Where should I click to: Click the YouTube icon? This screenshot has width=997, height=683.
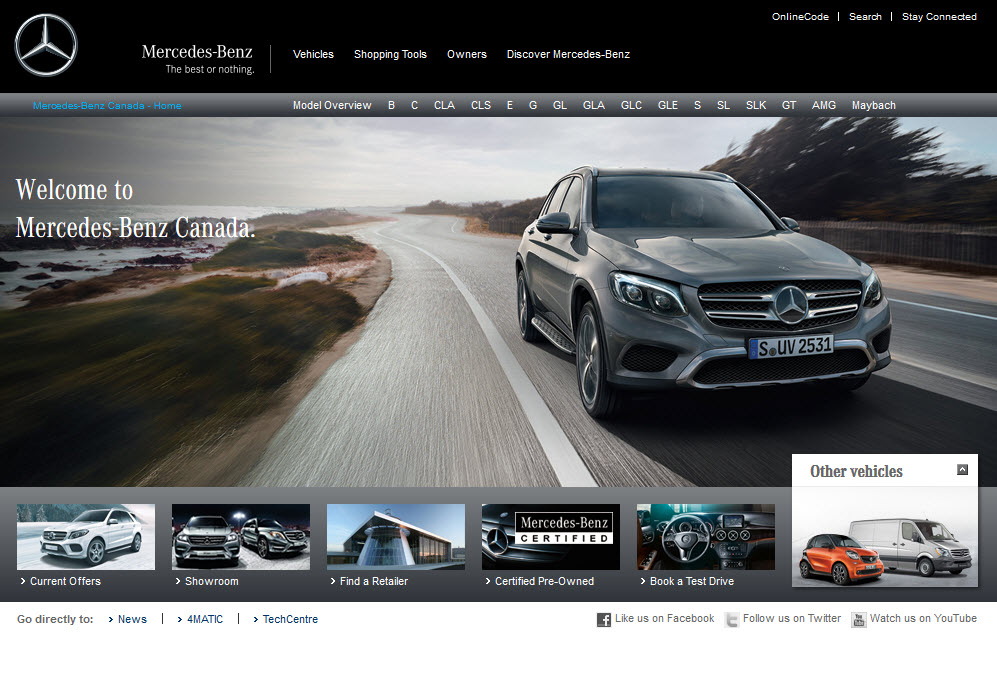click(858, 619)
